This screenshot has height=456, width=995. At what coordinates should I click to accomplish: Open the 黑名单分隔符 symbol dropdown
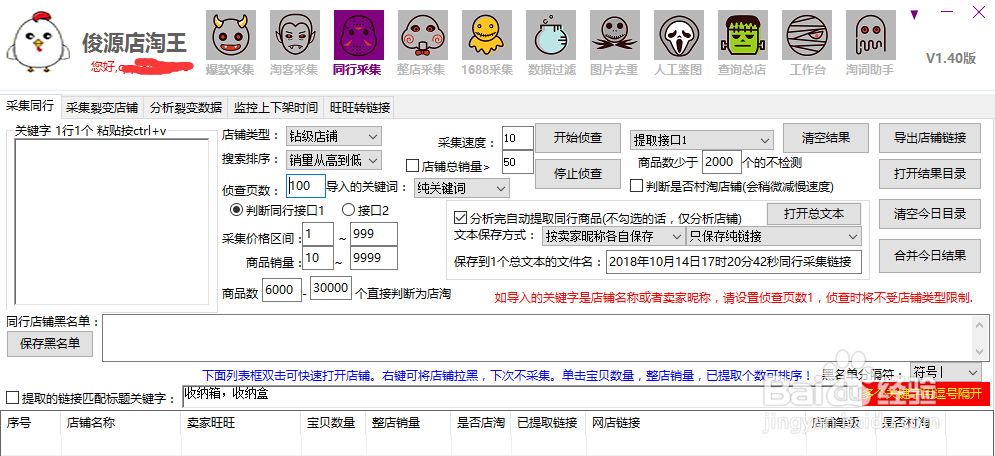pyautogui.click(x=946, y=372)
